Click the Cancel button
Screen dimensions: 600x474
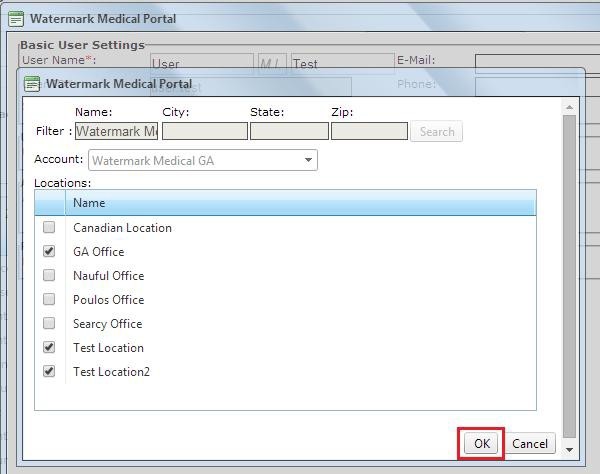tap(530, 443)
